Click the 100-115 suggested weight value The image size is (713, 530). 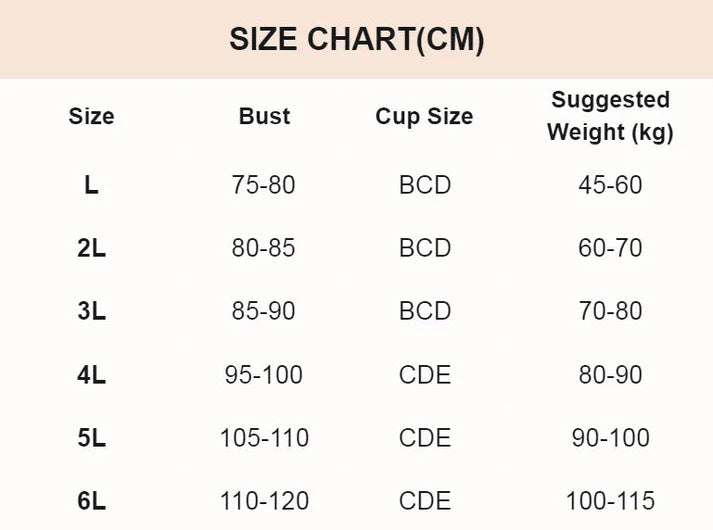click(610, 501)
